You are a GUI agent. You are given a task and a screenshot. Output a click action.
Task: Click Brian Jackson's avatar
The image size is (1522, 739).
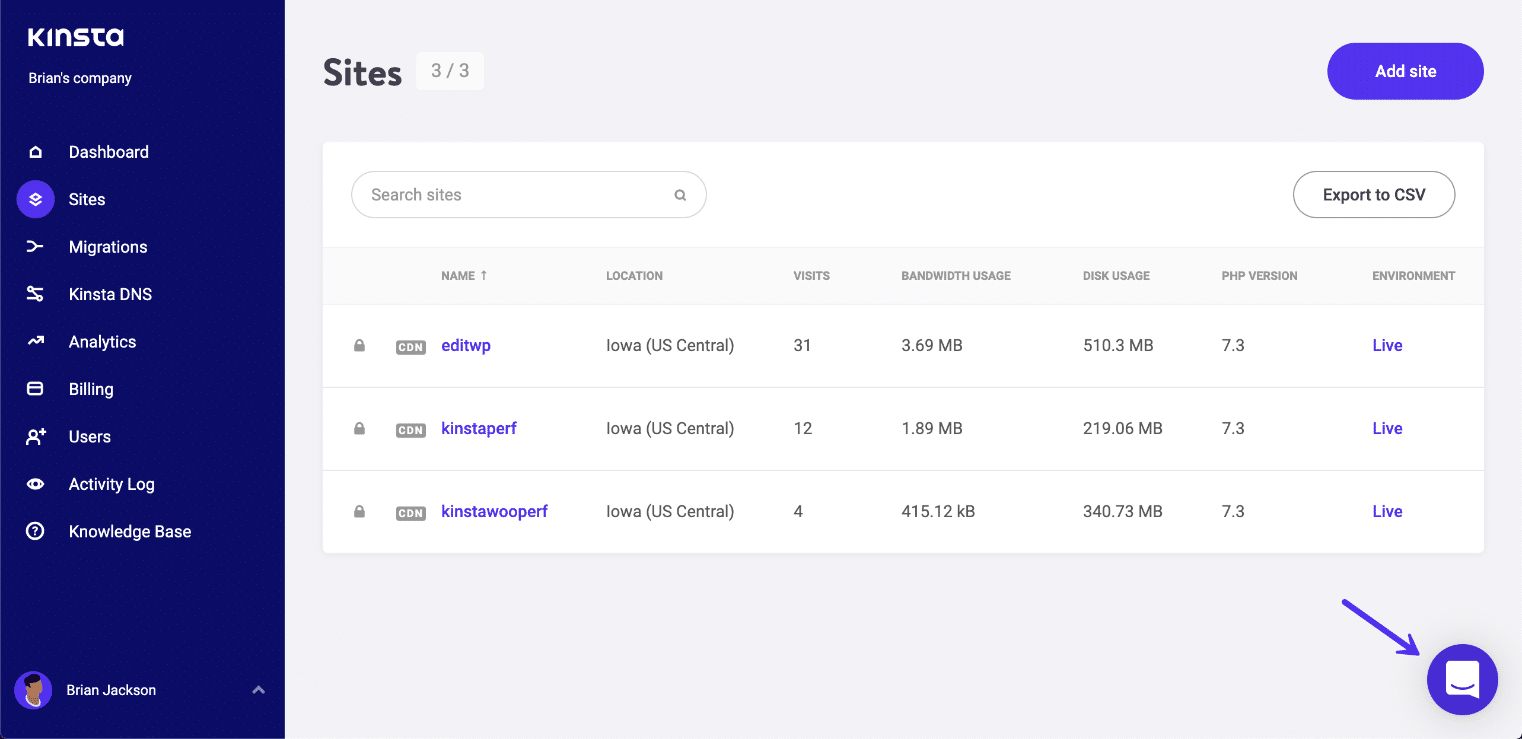[x=33, y=690]
